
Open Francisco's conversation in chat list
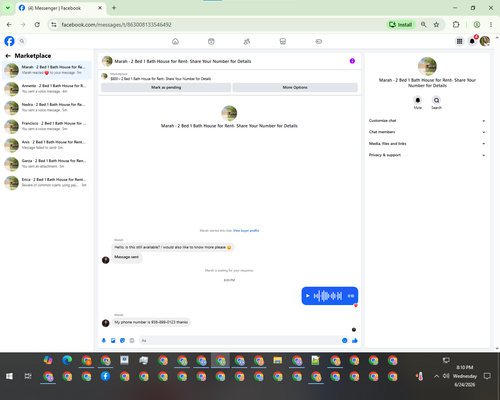click(x=47, y=126)
